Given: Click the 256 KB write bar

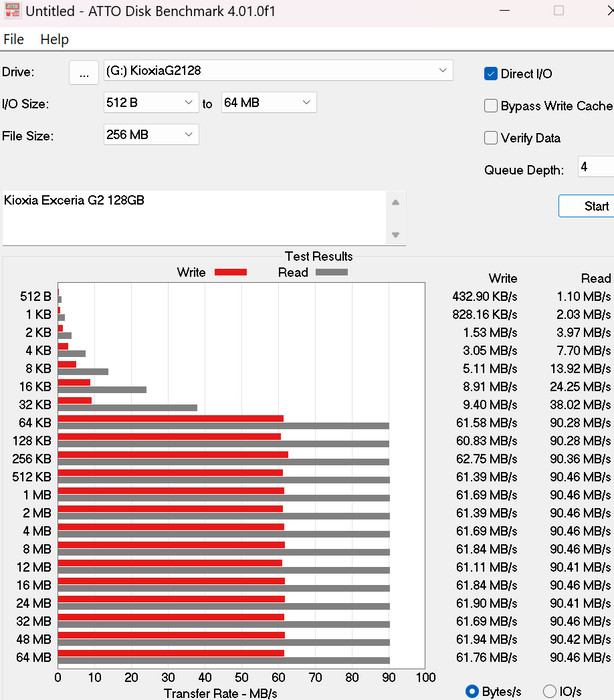Looking at the screenshot, I should point(173,454).
